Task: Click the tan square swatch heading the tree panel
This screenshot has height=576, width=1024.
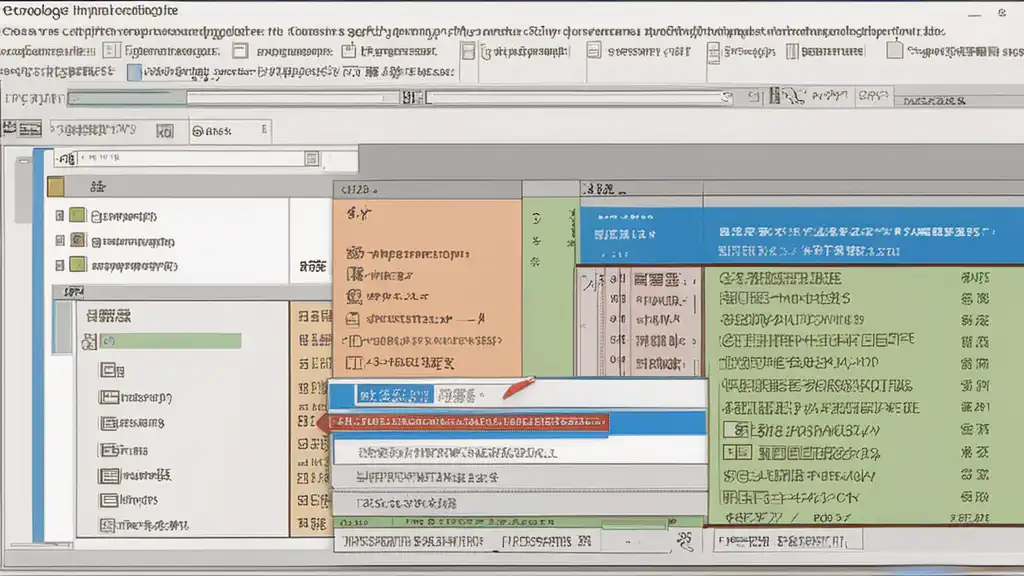Action: coord(56,187)
